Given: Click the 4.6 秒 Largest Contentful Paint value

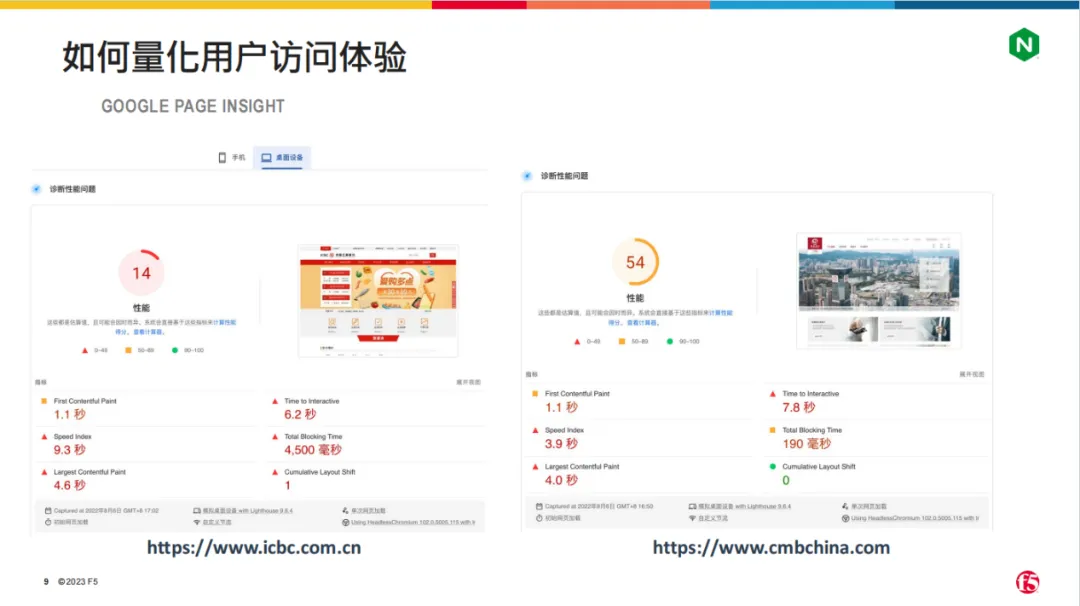Looking at the screenshot, I should pyautogui.click(x=70, y=485).
